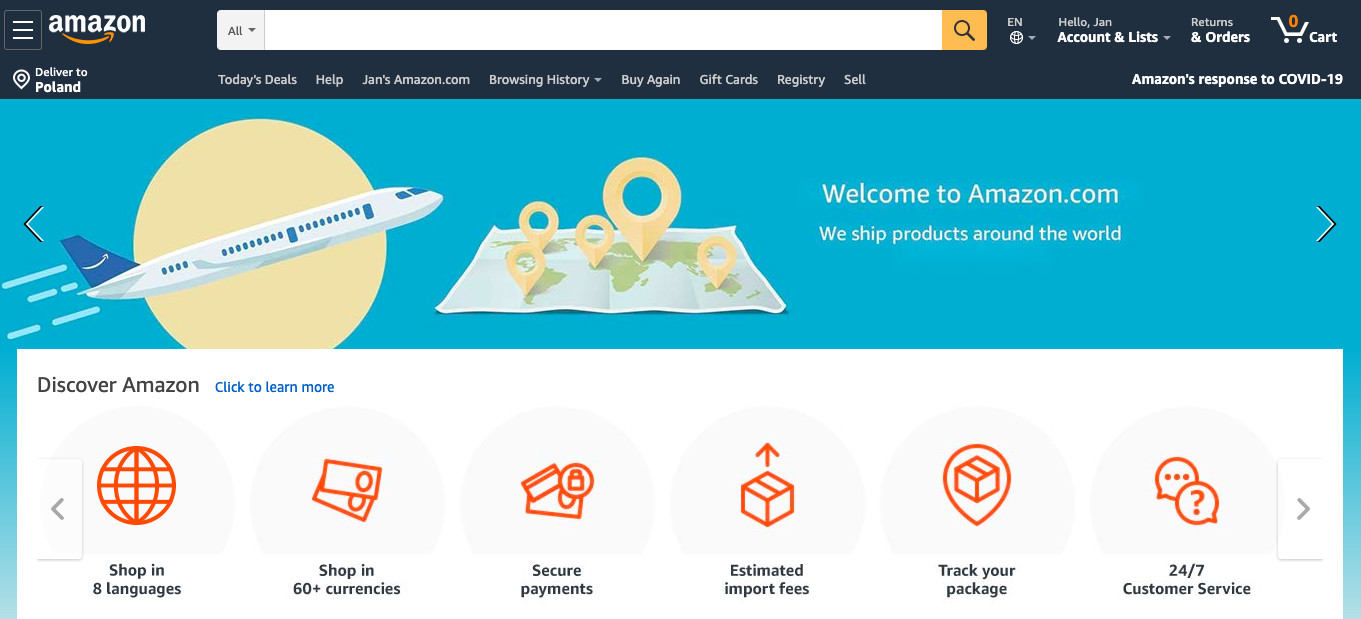The width and height of the screenshot is (1361, 619).
Task: Open Amazon's response to COVID-19 link
Action: (x=1237, y=79)
